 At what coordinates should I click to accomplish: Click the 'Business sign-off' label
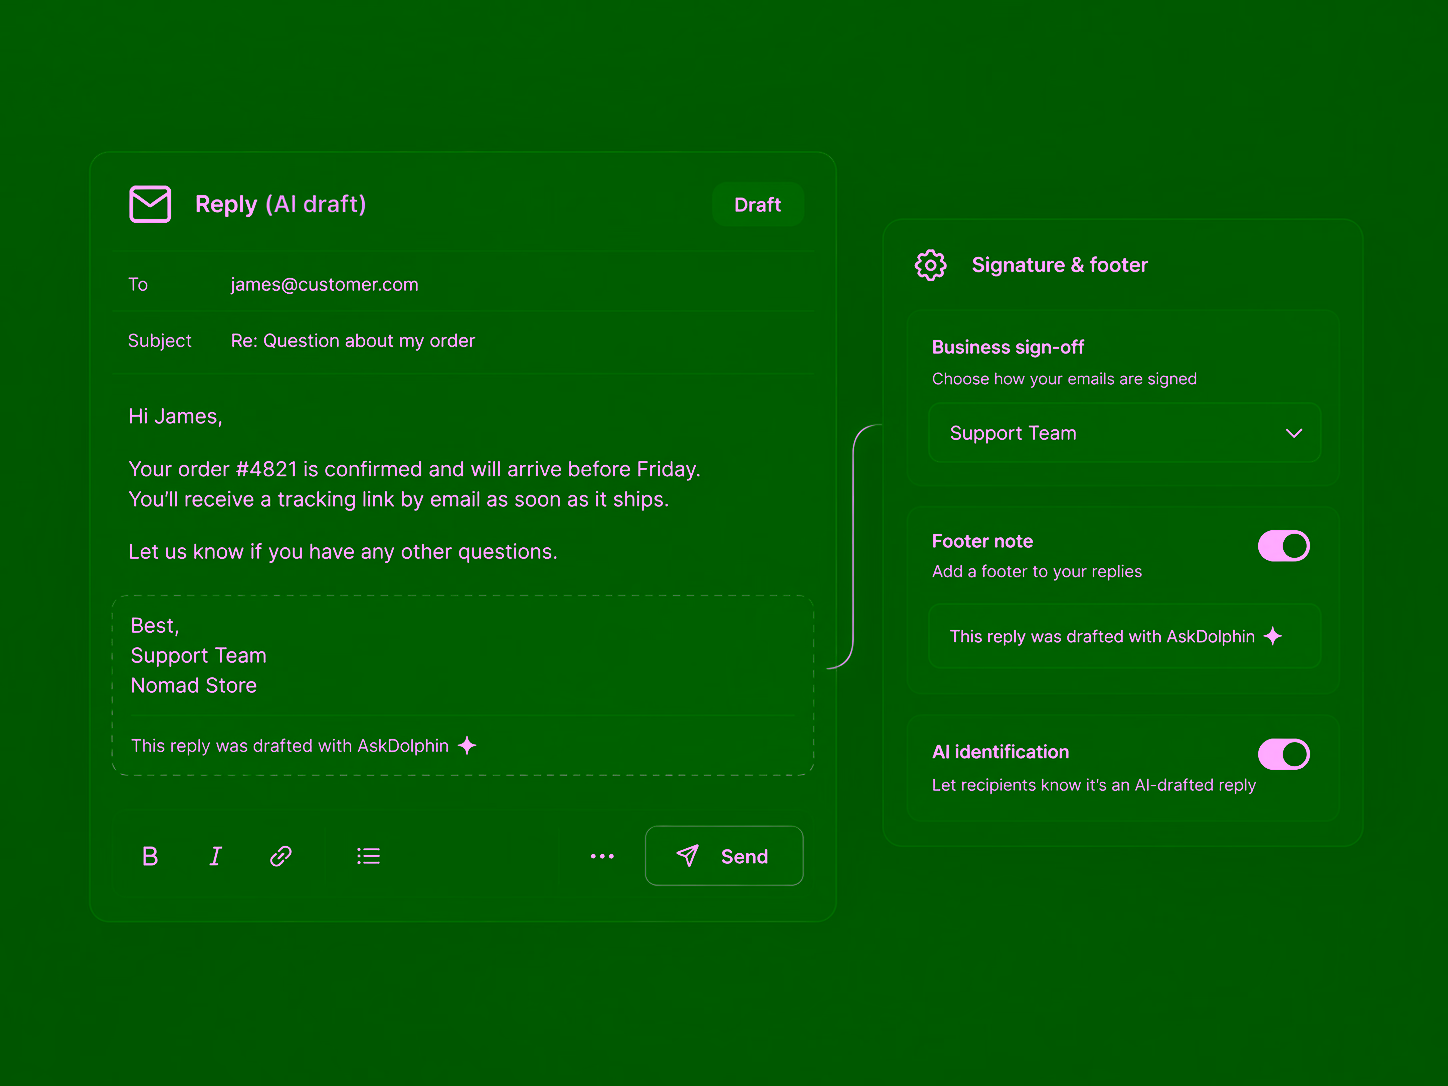point(1008,347)
